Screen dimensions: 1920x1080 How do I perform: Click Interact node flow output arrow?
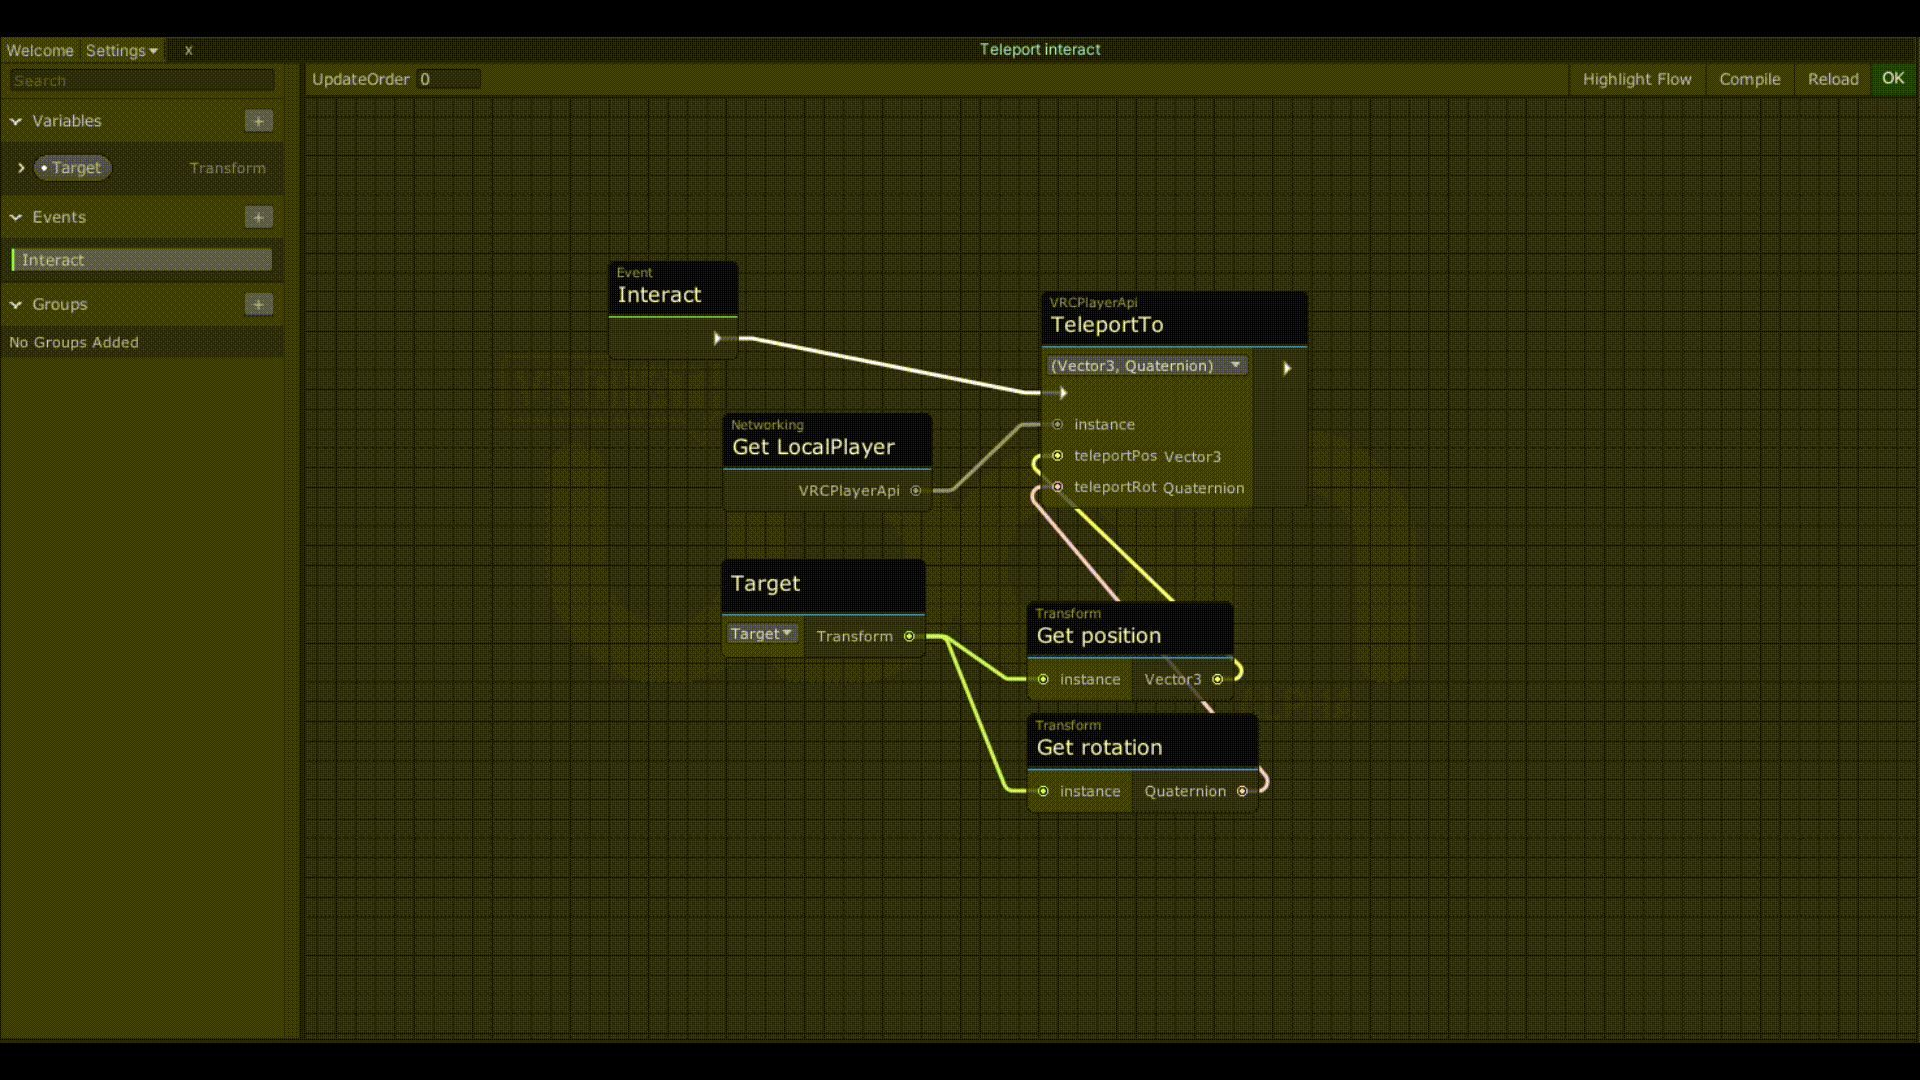(717, 339)
